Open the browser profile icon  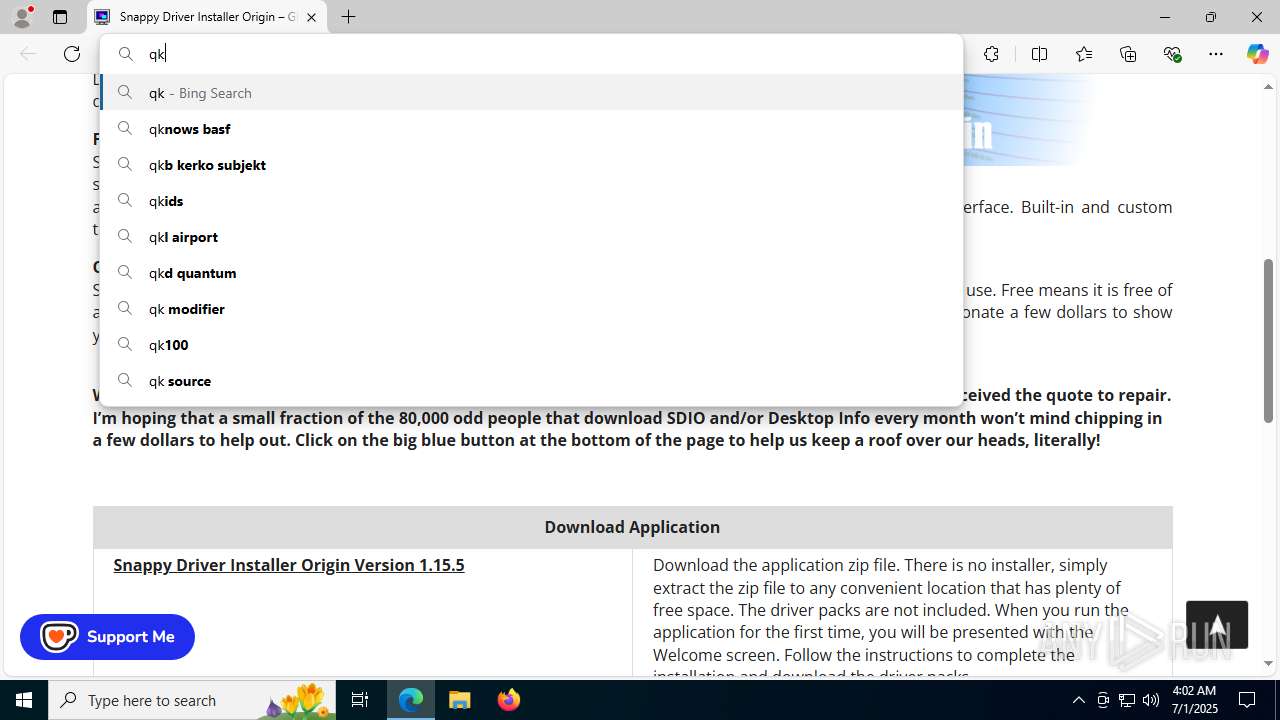click(x=22, y=17)
